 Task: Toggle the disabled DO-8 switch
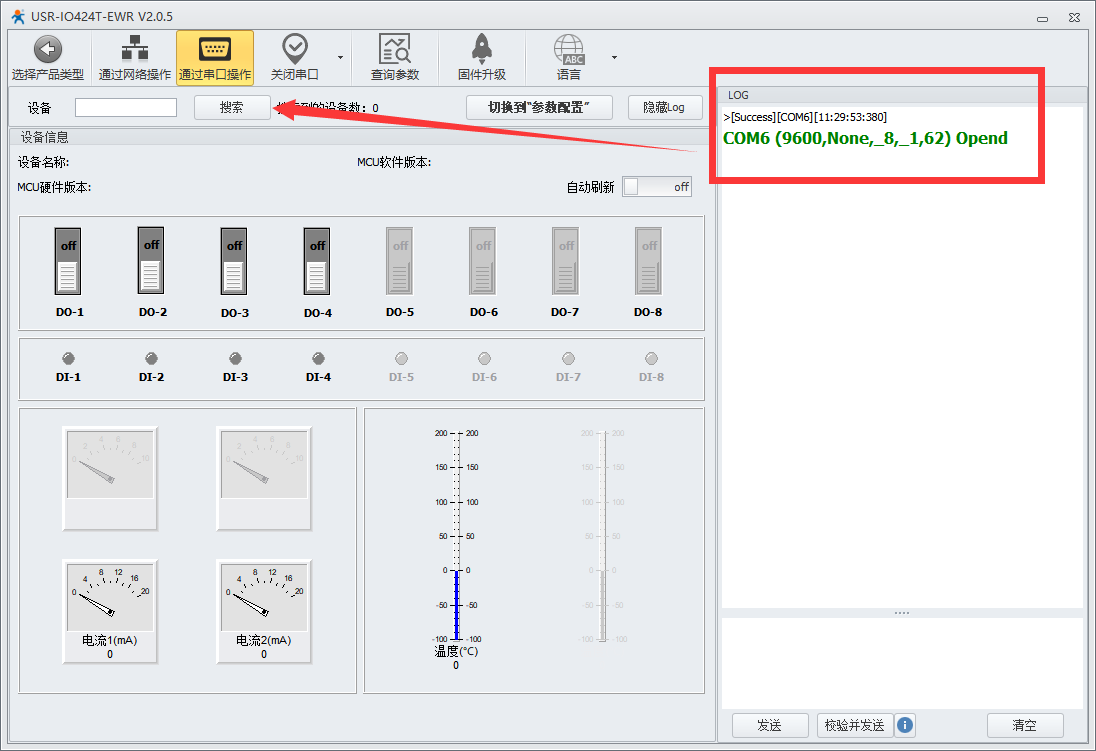(649, 261)
